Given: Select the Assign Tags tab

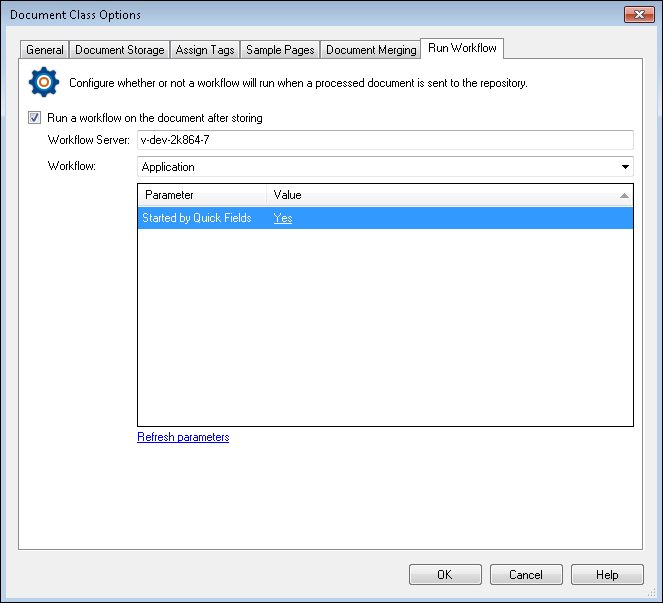Looking at the screenshot, I should point(205,50).
